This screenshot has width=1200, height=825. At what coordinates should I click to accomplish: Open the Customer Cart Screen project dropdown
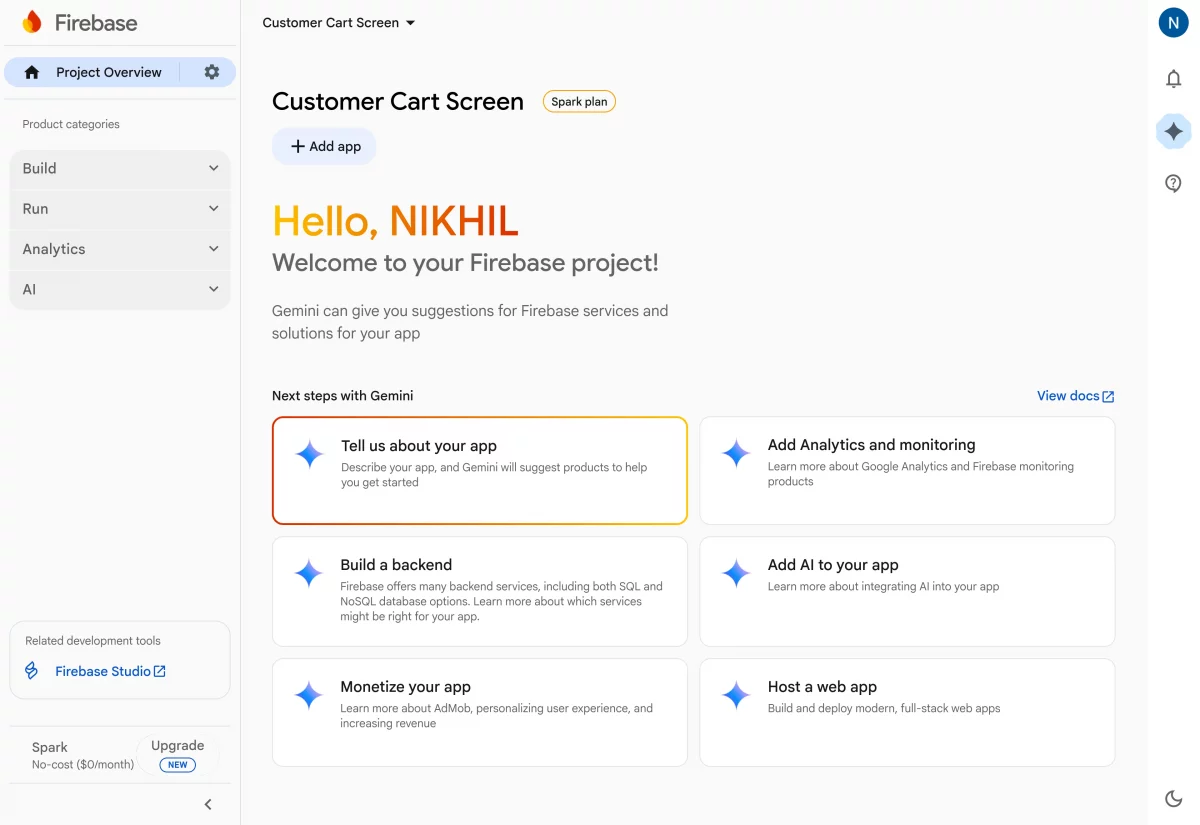click(x=338, y=23)
